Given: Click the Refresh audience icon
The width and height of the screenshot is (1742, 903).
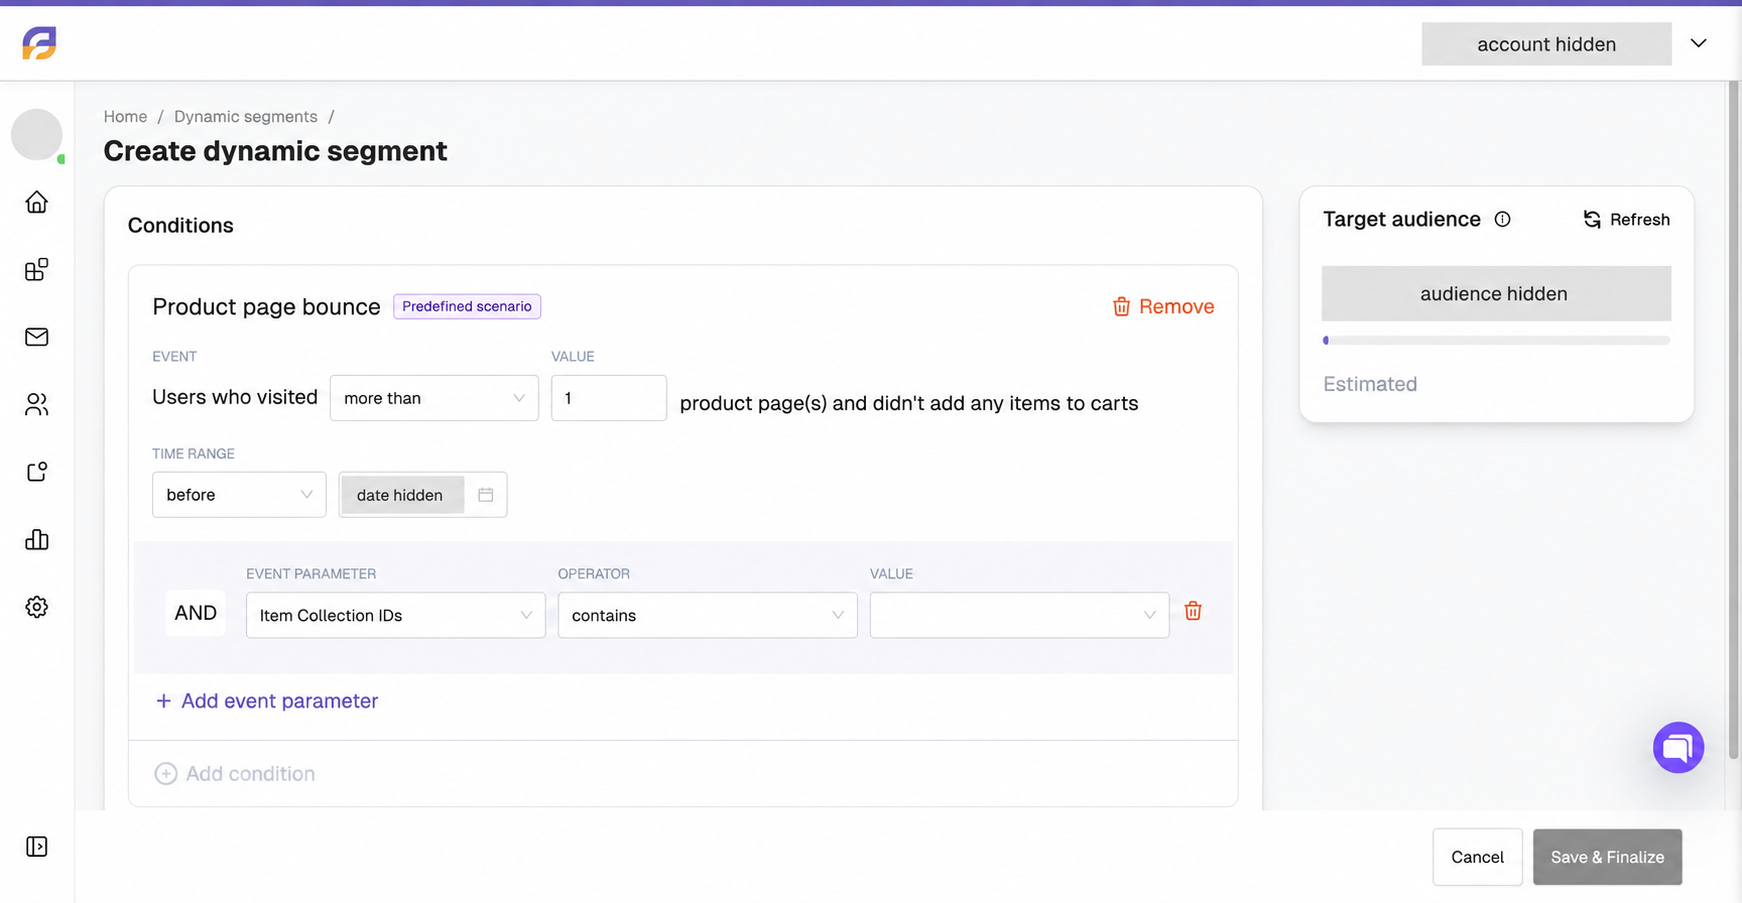Looking at the screenshot, I should (x=1592, y=219).
